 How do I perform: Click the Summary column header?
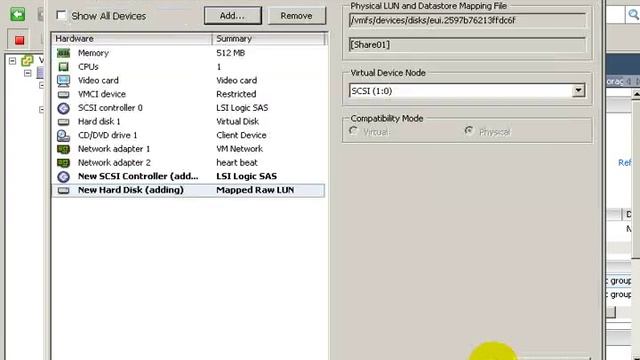269,39
